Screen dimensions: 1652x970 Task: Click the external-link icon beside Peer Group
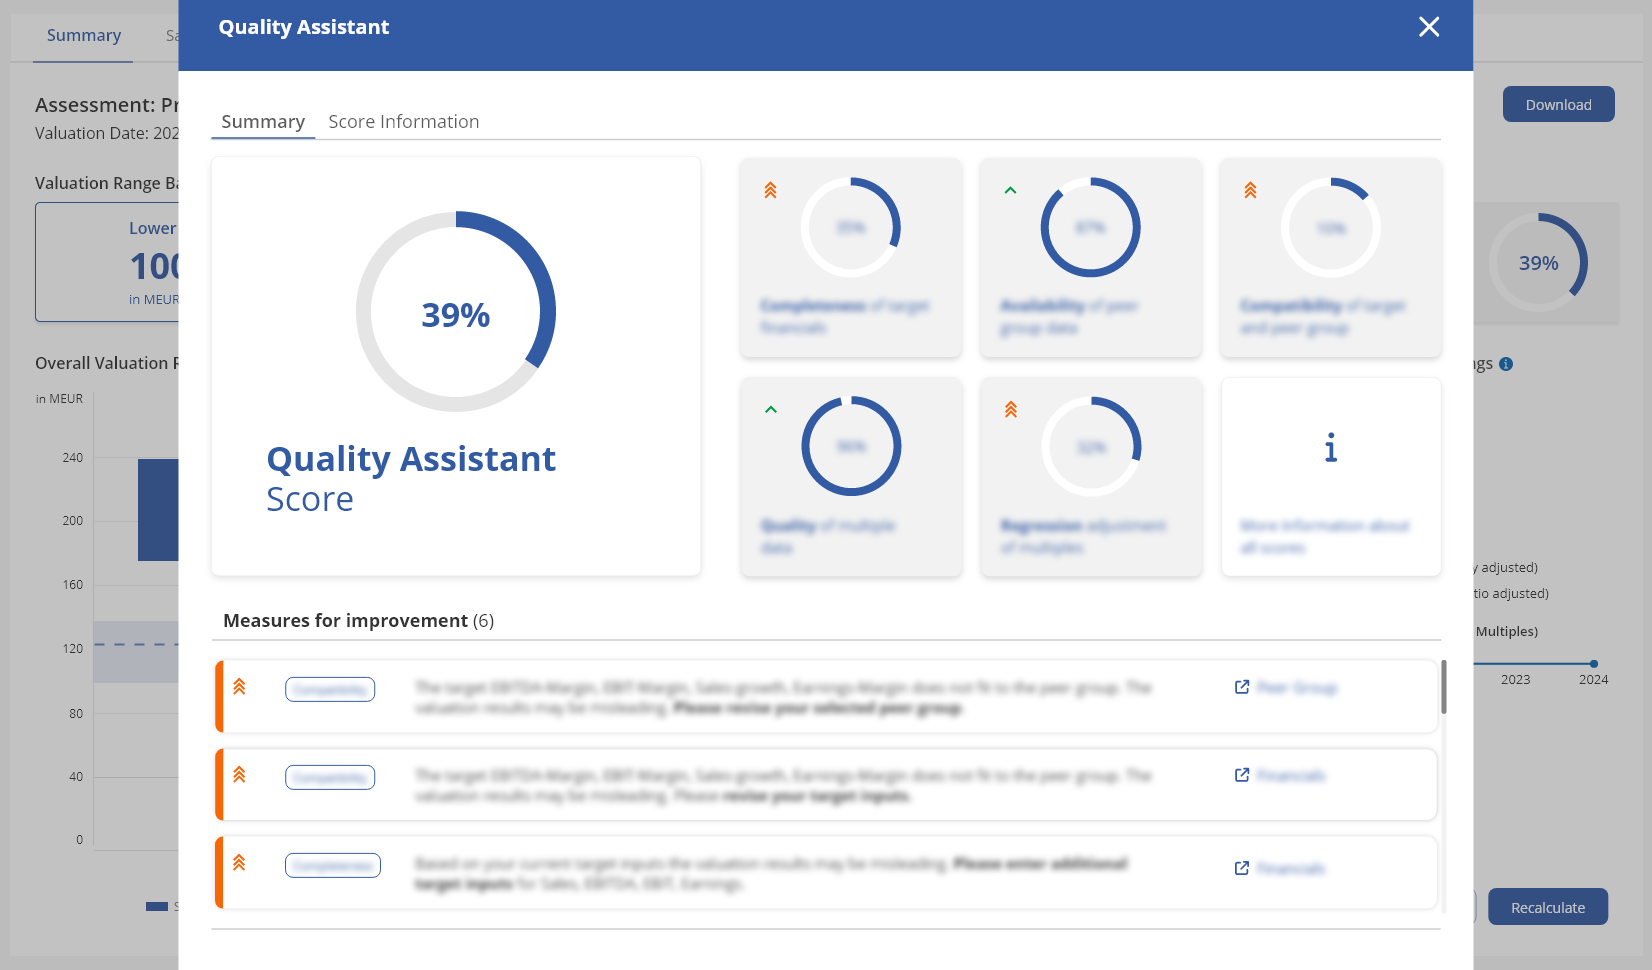click(1241, 687)
